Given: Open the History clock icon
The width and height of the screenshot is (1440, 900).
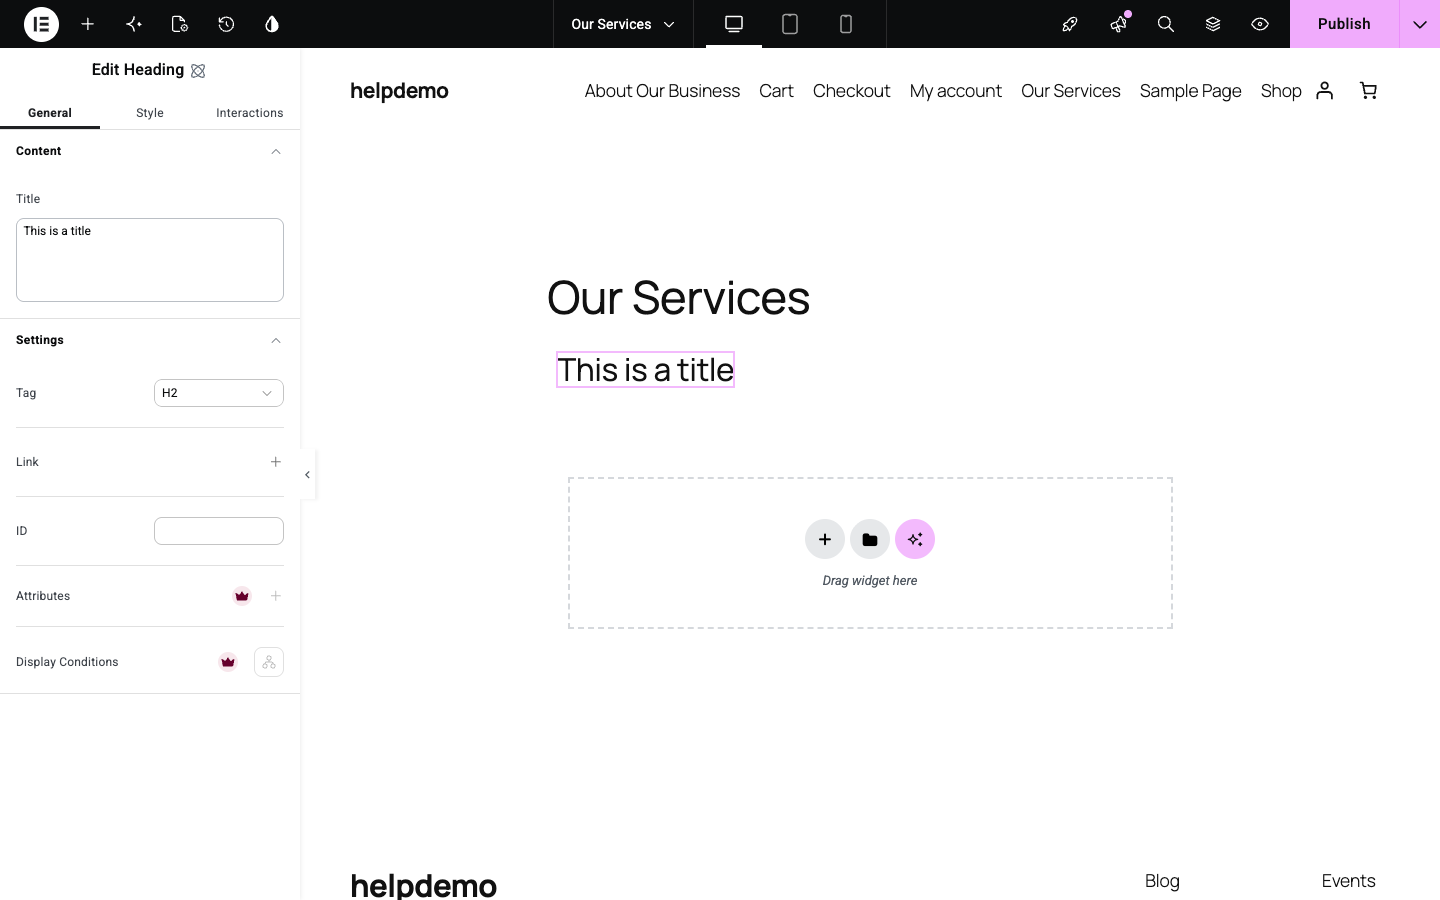Looking at the screenshot, I should (226, 24).
